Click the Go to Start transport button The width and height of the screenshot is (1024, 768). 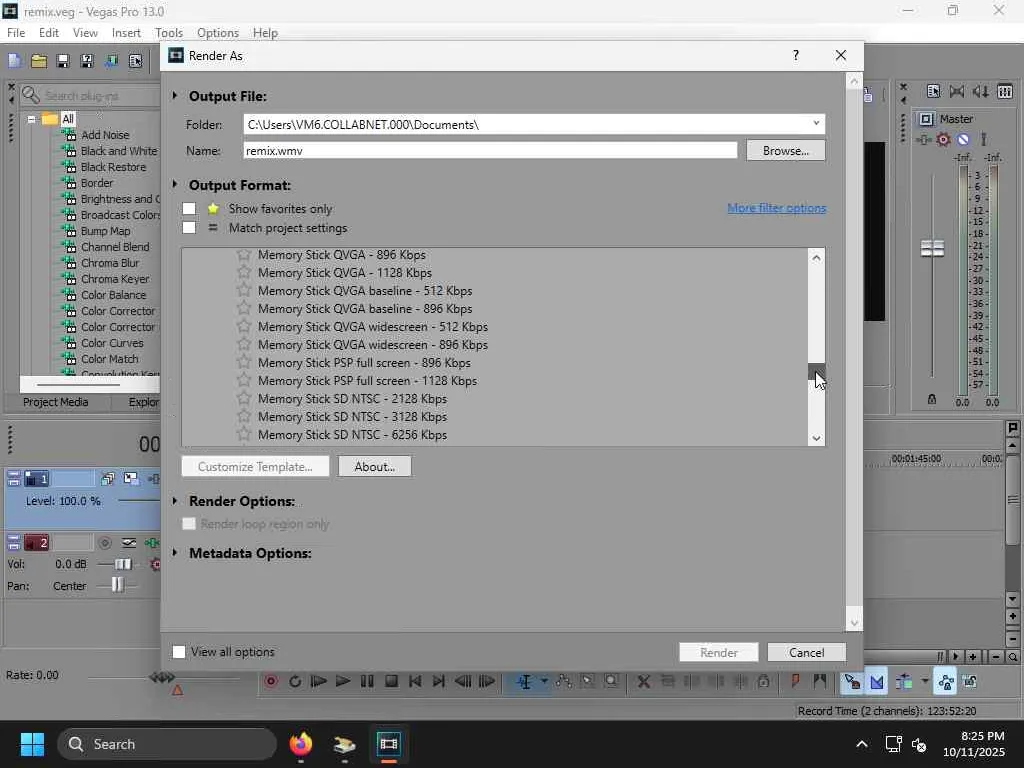[x=415, y=682]
